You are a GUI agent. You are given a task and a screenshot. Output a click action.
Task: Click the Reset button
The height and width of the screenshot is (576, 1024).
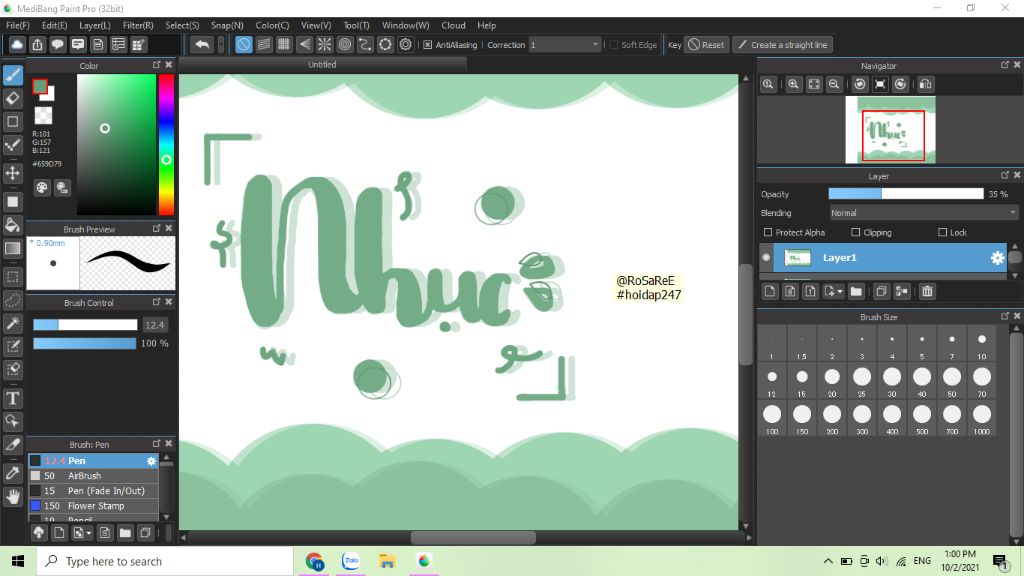coord(706,45)
